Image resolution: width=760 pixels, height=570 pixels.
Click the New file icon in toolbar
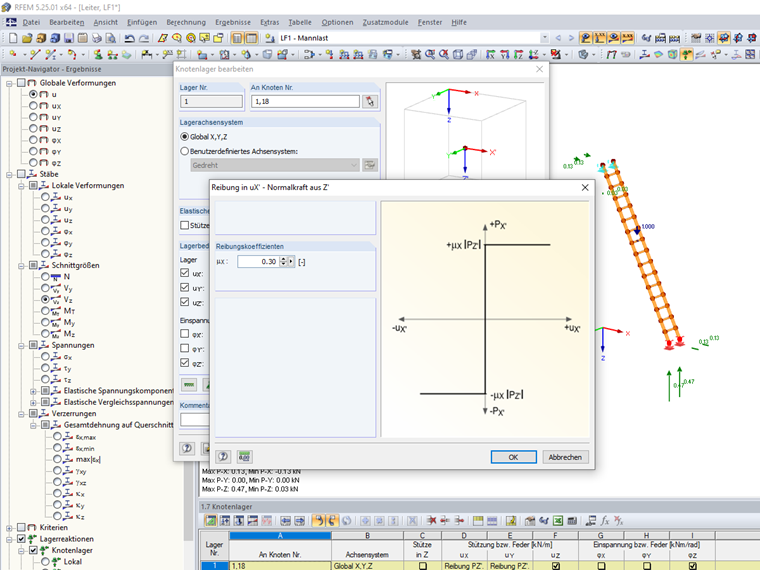click(13, 38)
